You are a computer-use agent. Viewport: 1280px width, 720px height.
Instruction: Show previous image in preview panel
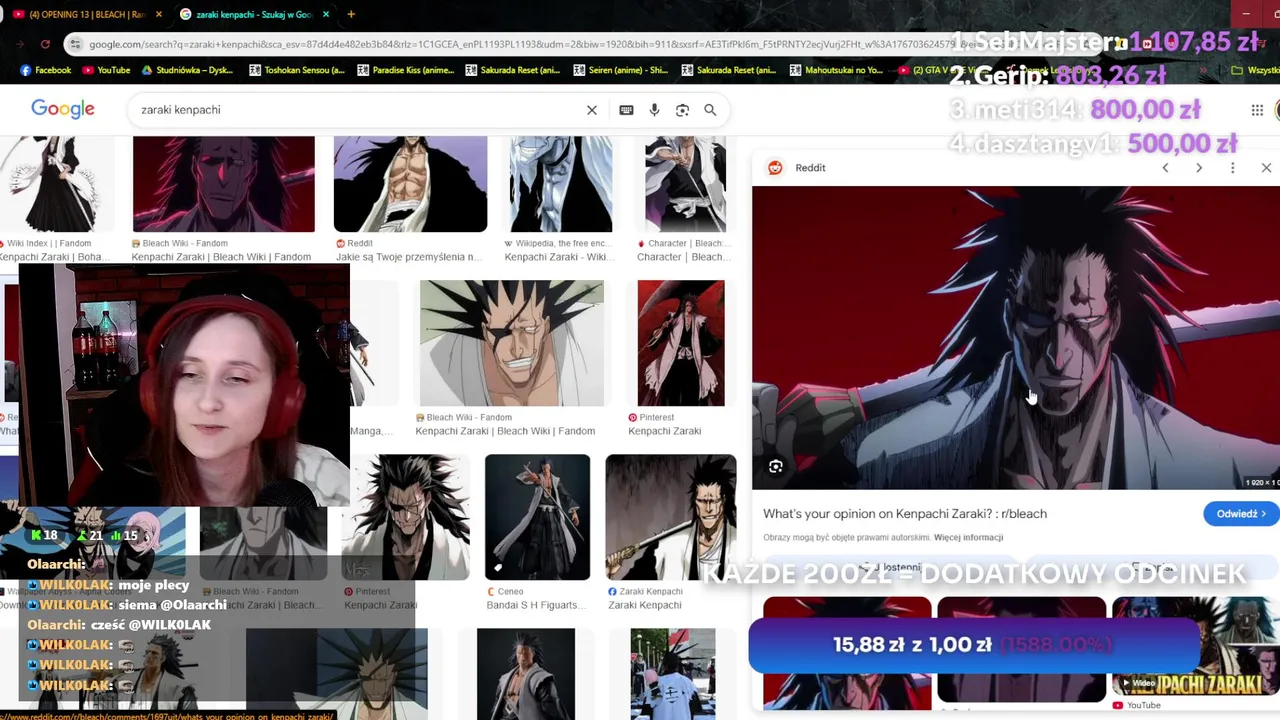[x=1165, y=168]
